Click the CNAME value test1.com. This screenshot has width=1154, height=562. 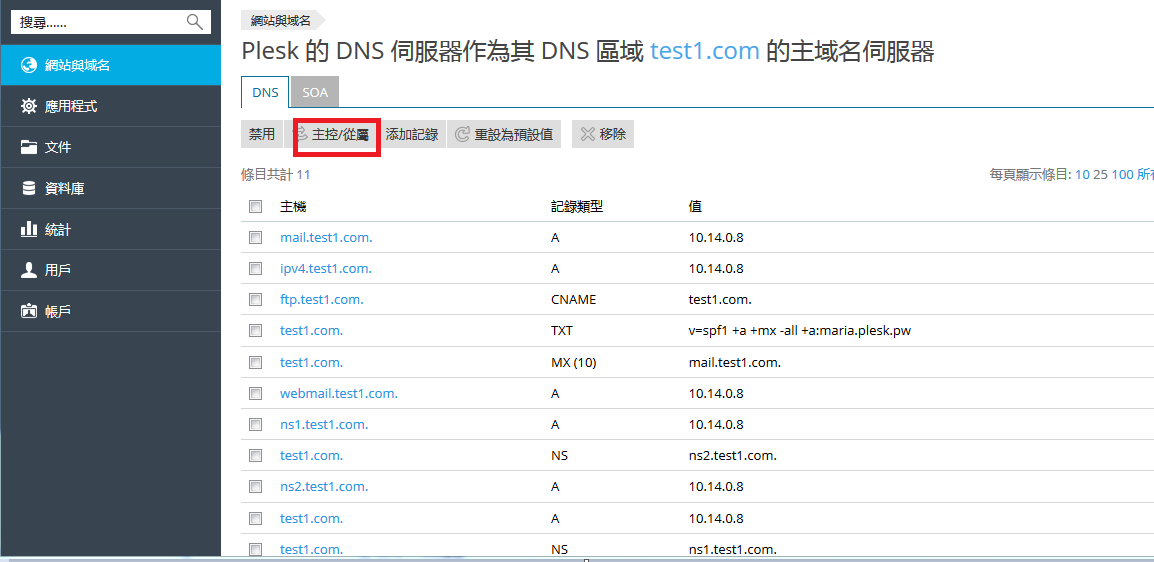click(x=720, y=299)
